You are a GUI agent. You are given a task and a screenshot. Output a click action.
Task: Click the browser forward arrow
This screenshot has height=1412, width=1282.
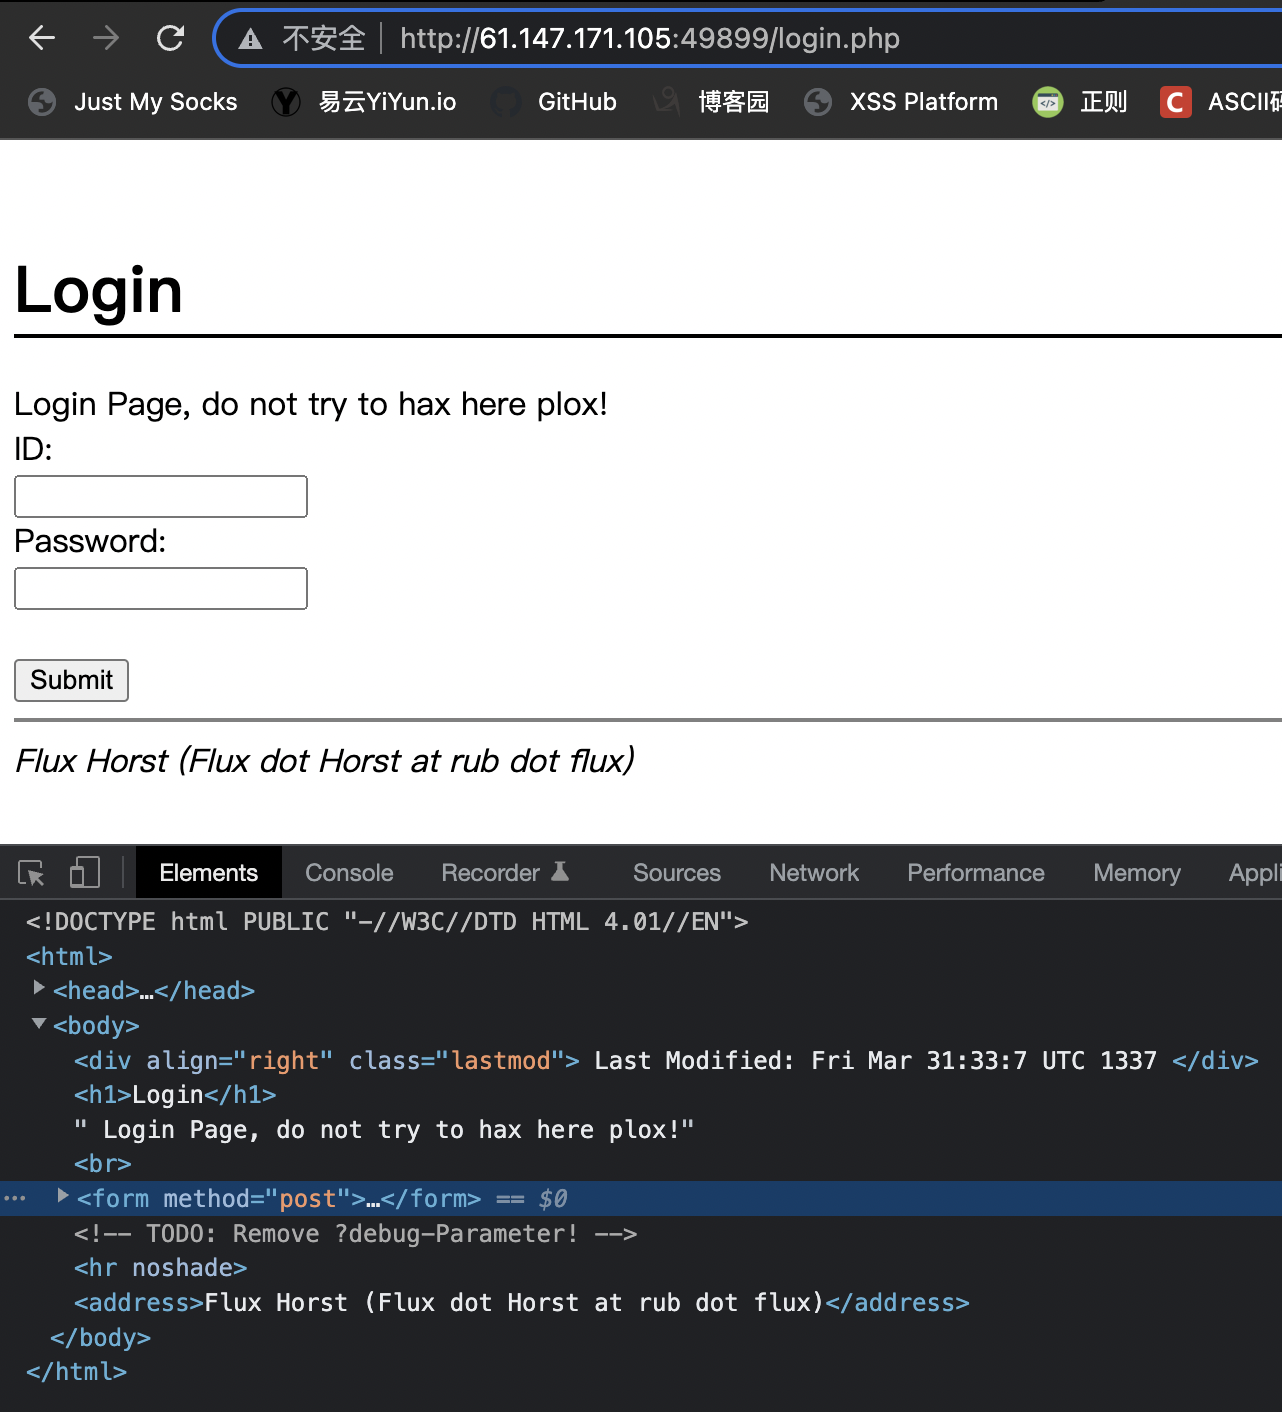pyautogui.click(x=105, y=38)
